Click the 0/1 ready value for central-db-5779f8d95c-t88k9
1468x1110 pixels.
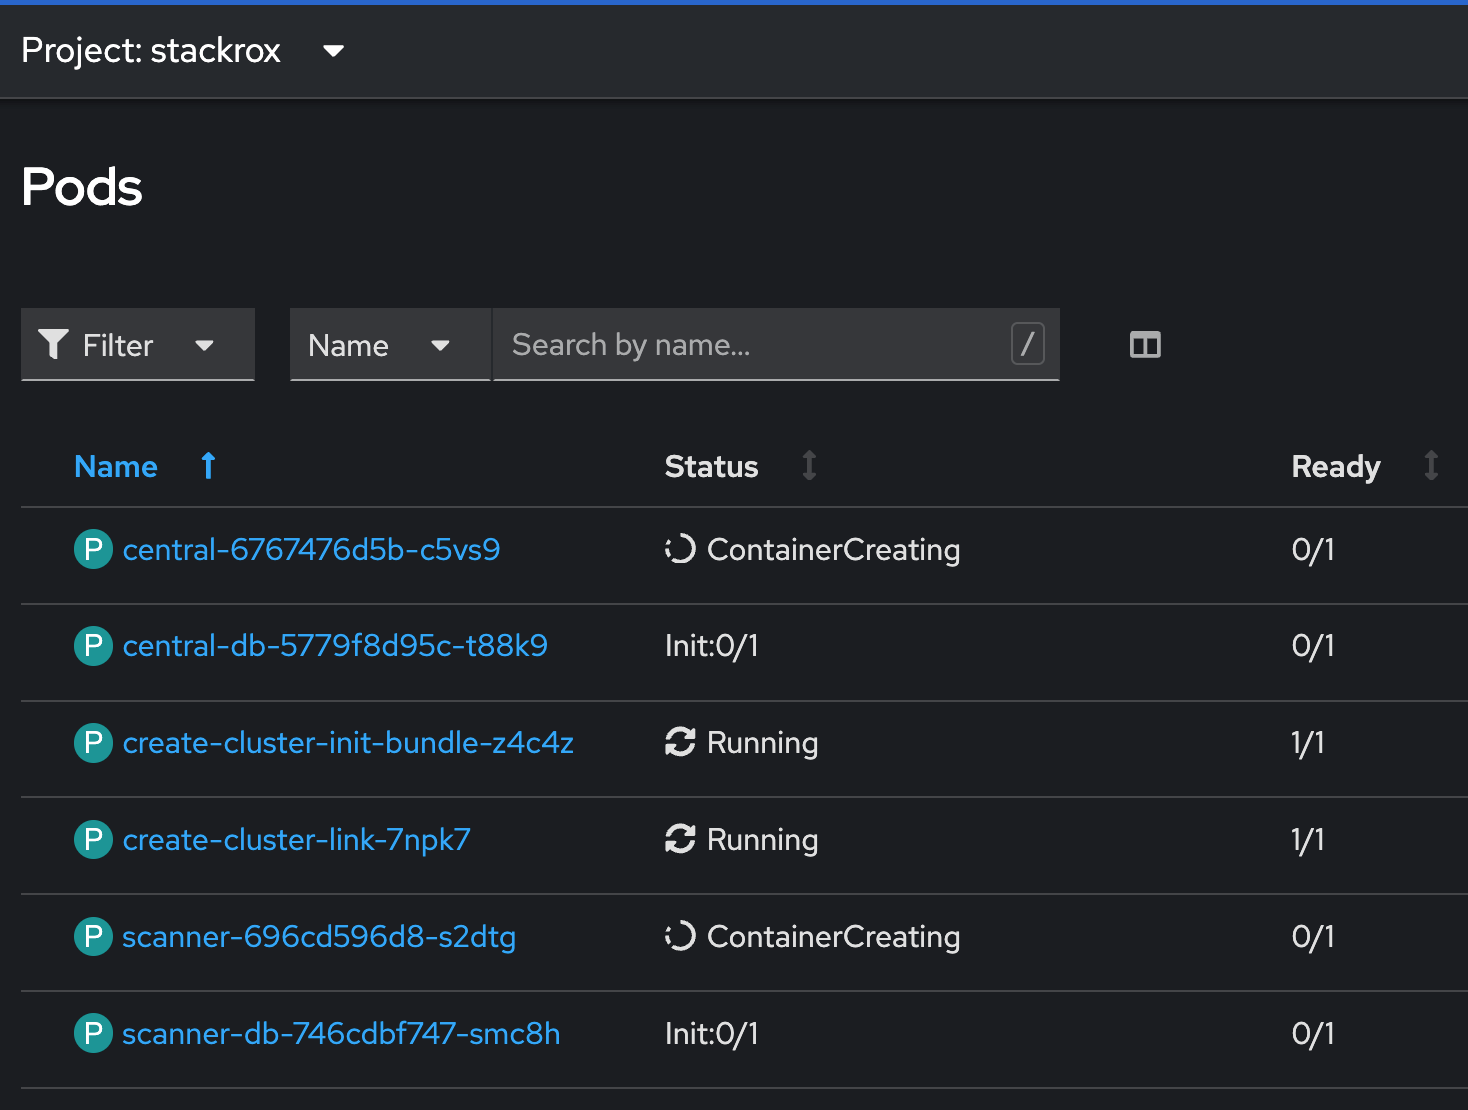[1313, 646]
